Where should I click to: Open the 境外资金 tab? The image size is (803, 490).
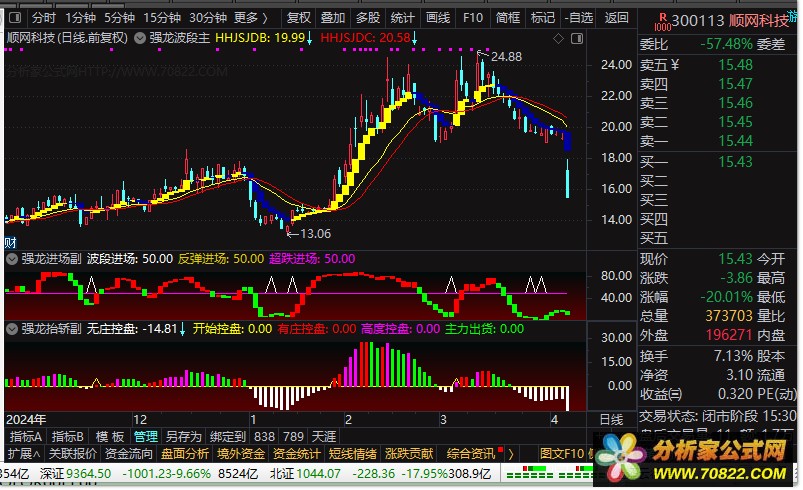coord(241,454)
